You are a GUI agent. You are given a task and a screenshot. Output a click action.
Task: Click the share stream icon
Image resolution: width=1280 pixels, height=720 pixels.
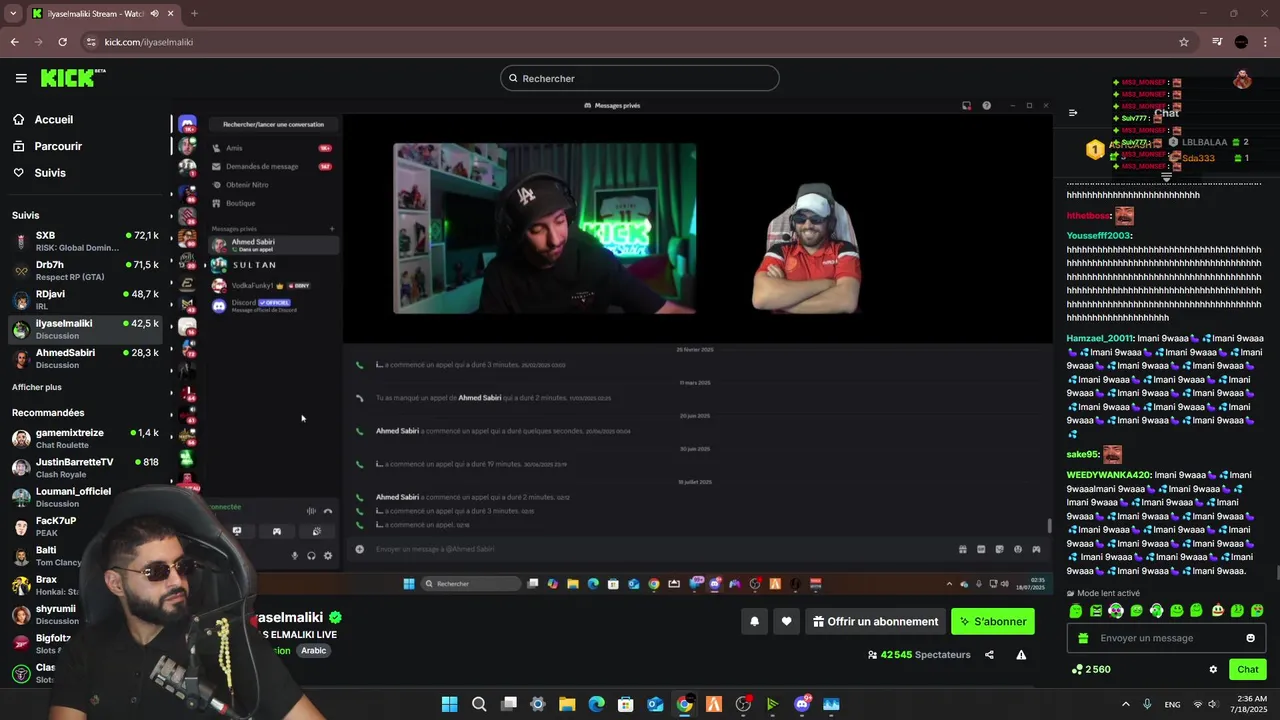[x=989, y=655]
